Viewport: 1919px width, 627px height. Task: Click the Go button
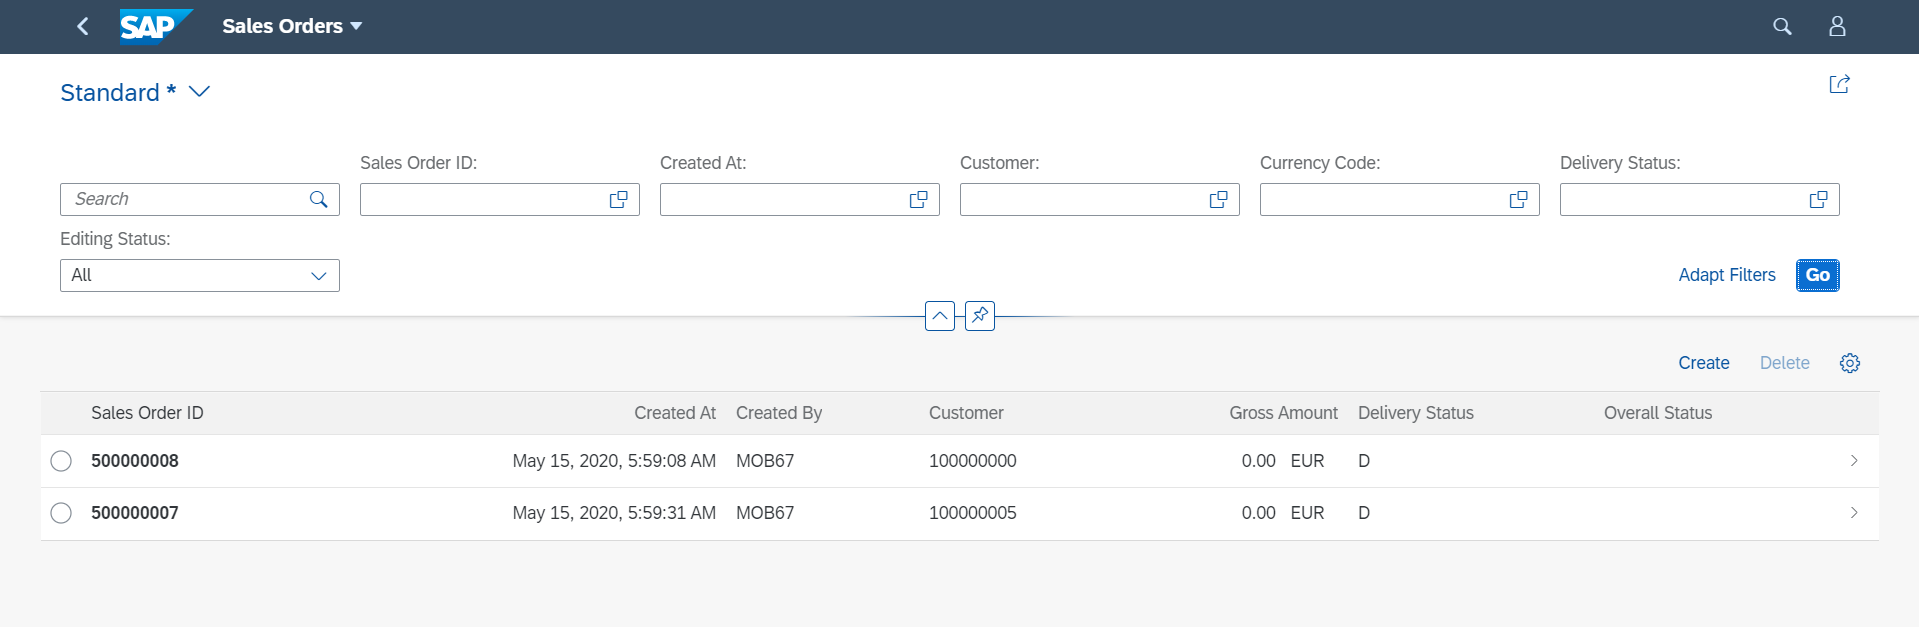click(x=1818, y=275)
